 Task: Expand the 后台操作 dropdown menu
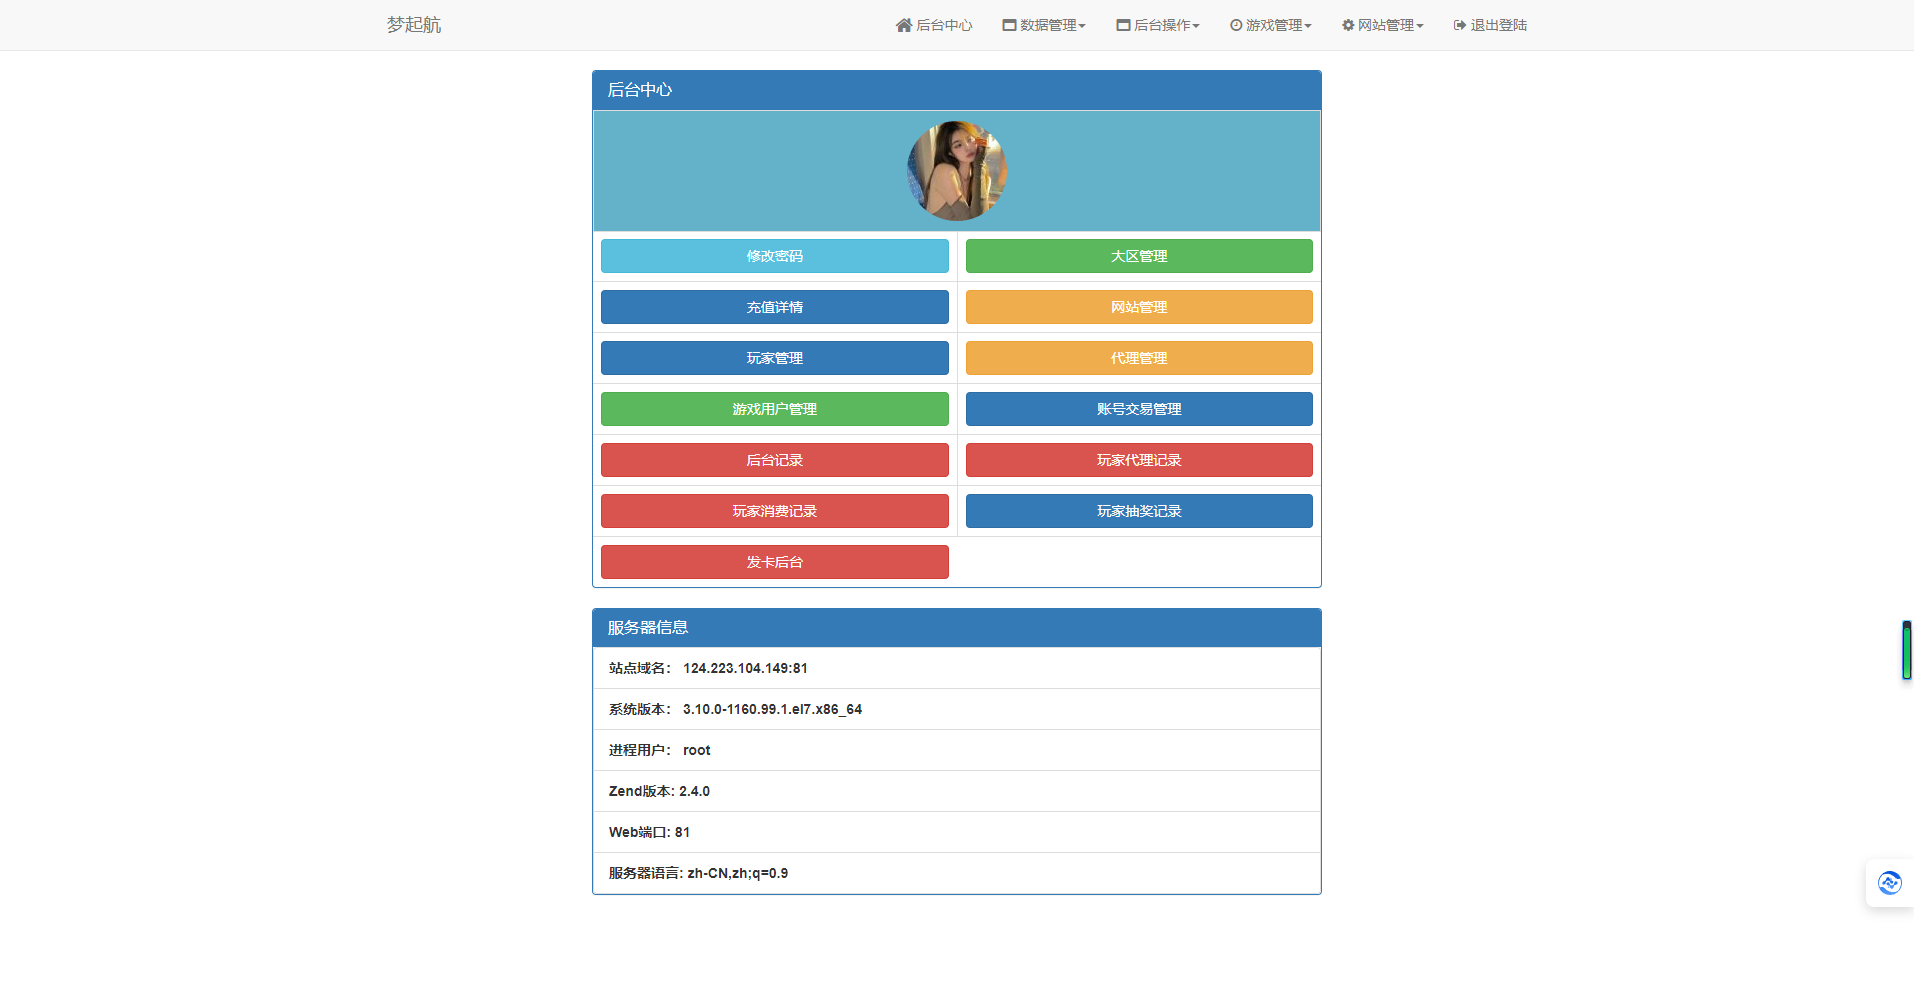tap(1158, 25)
